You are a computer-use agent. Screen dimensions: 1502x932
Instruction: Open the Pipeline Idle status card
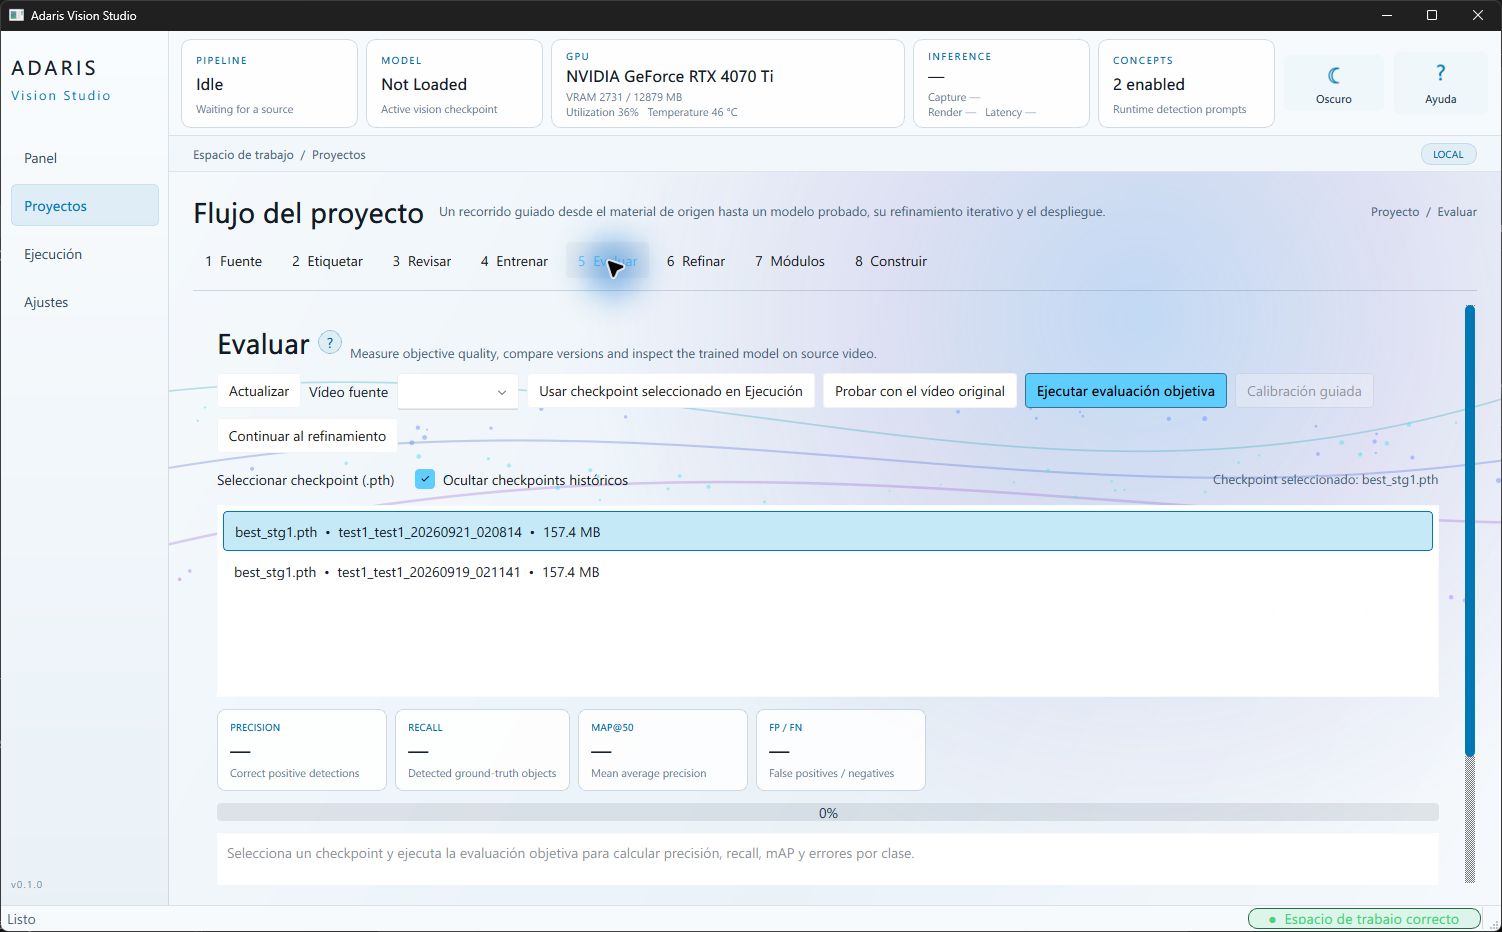[x=269, y=84]
